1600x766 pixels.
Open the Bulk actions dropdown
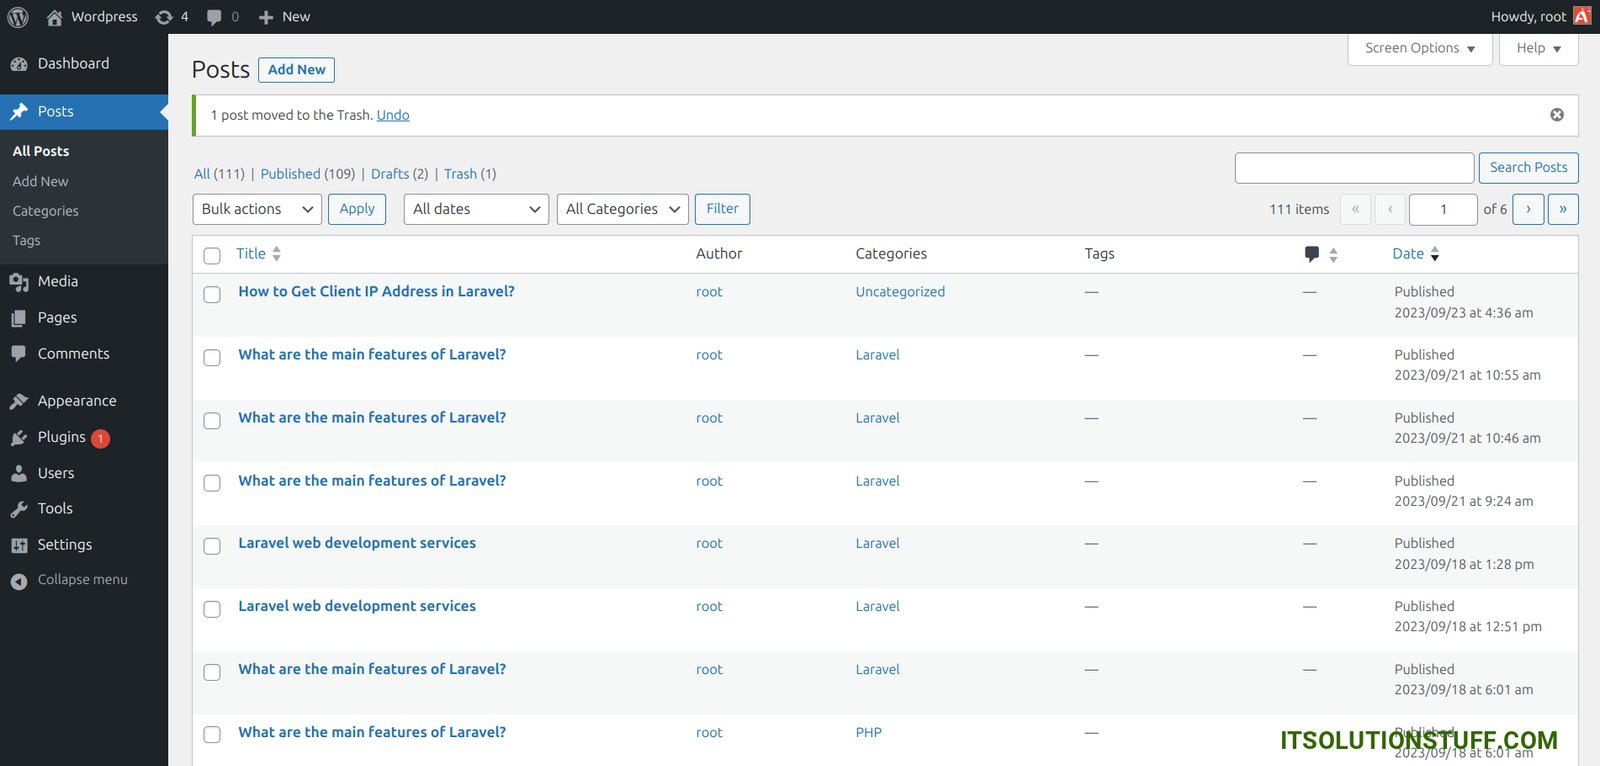(257, 209)
